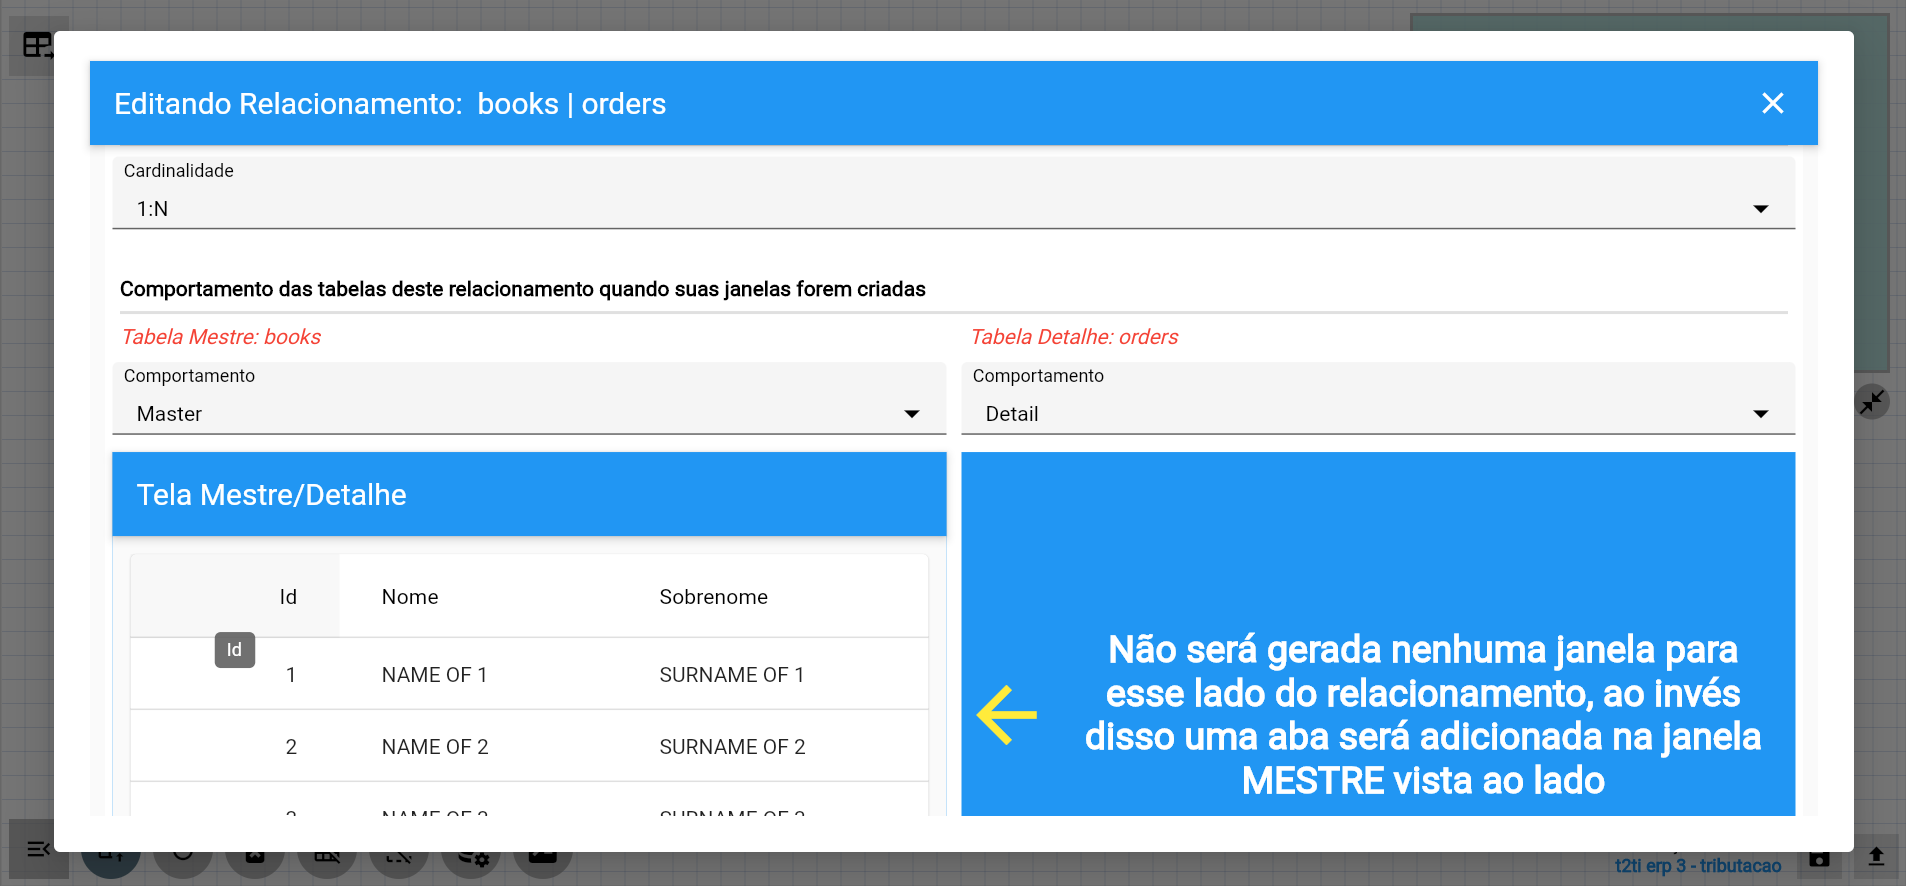
Task: Click the Nome column header
Action: (x=410, y=597)
